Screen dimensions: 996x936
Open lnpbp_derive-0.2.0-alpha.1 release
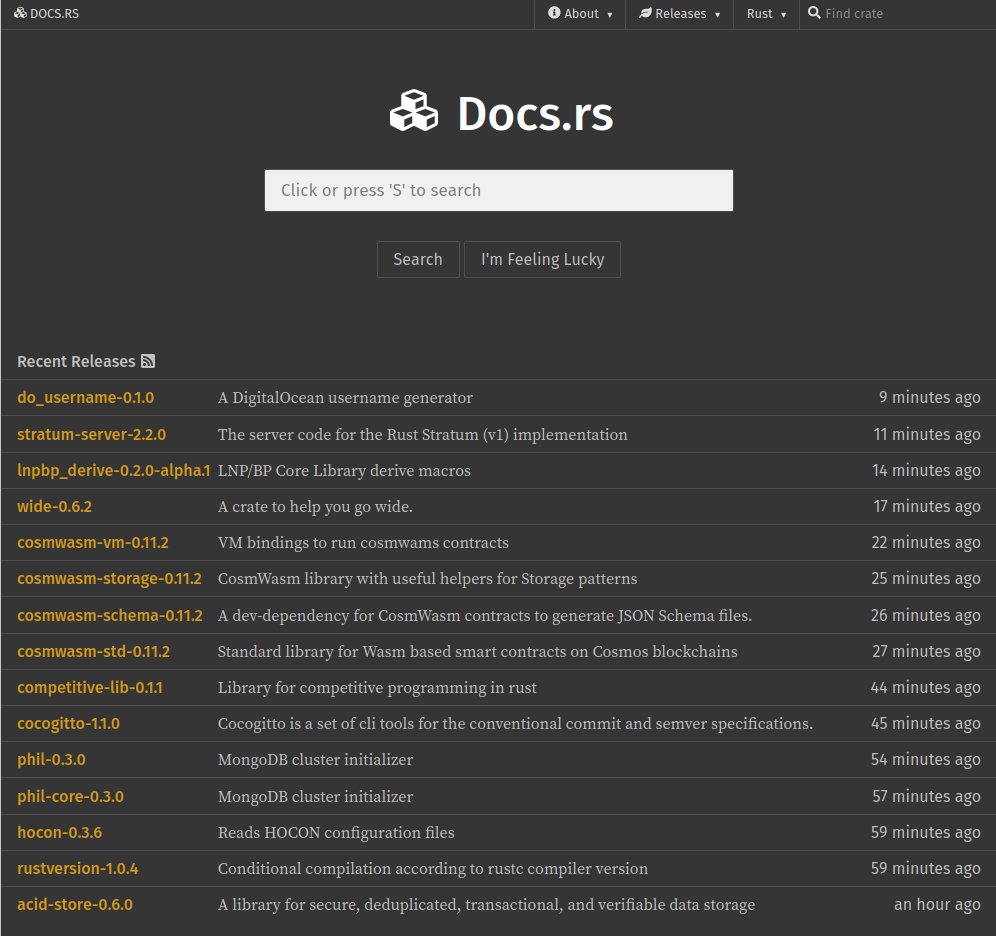point(114,471)
